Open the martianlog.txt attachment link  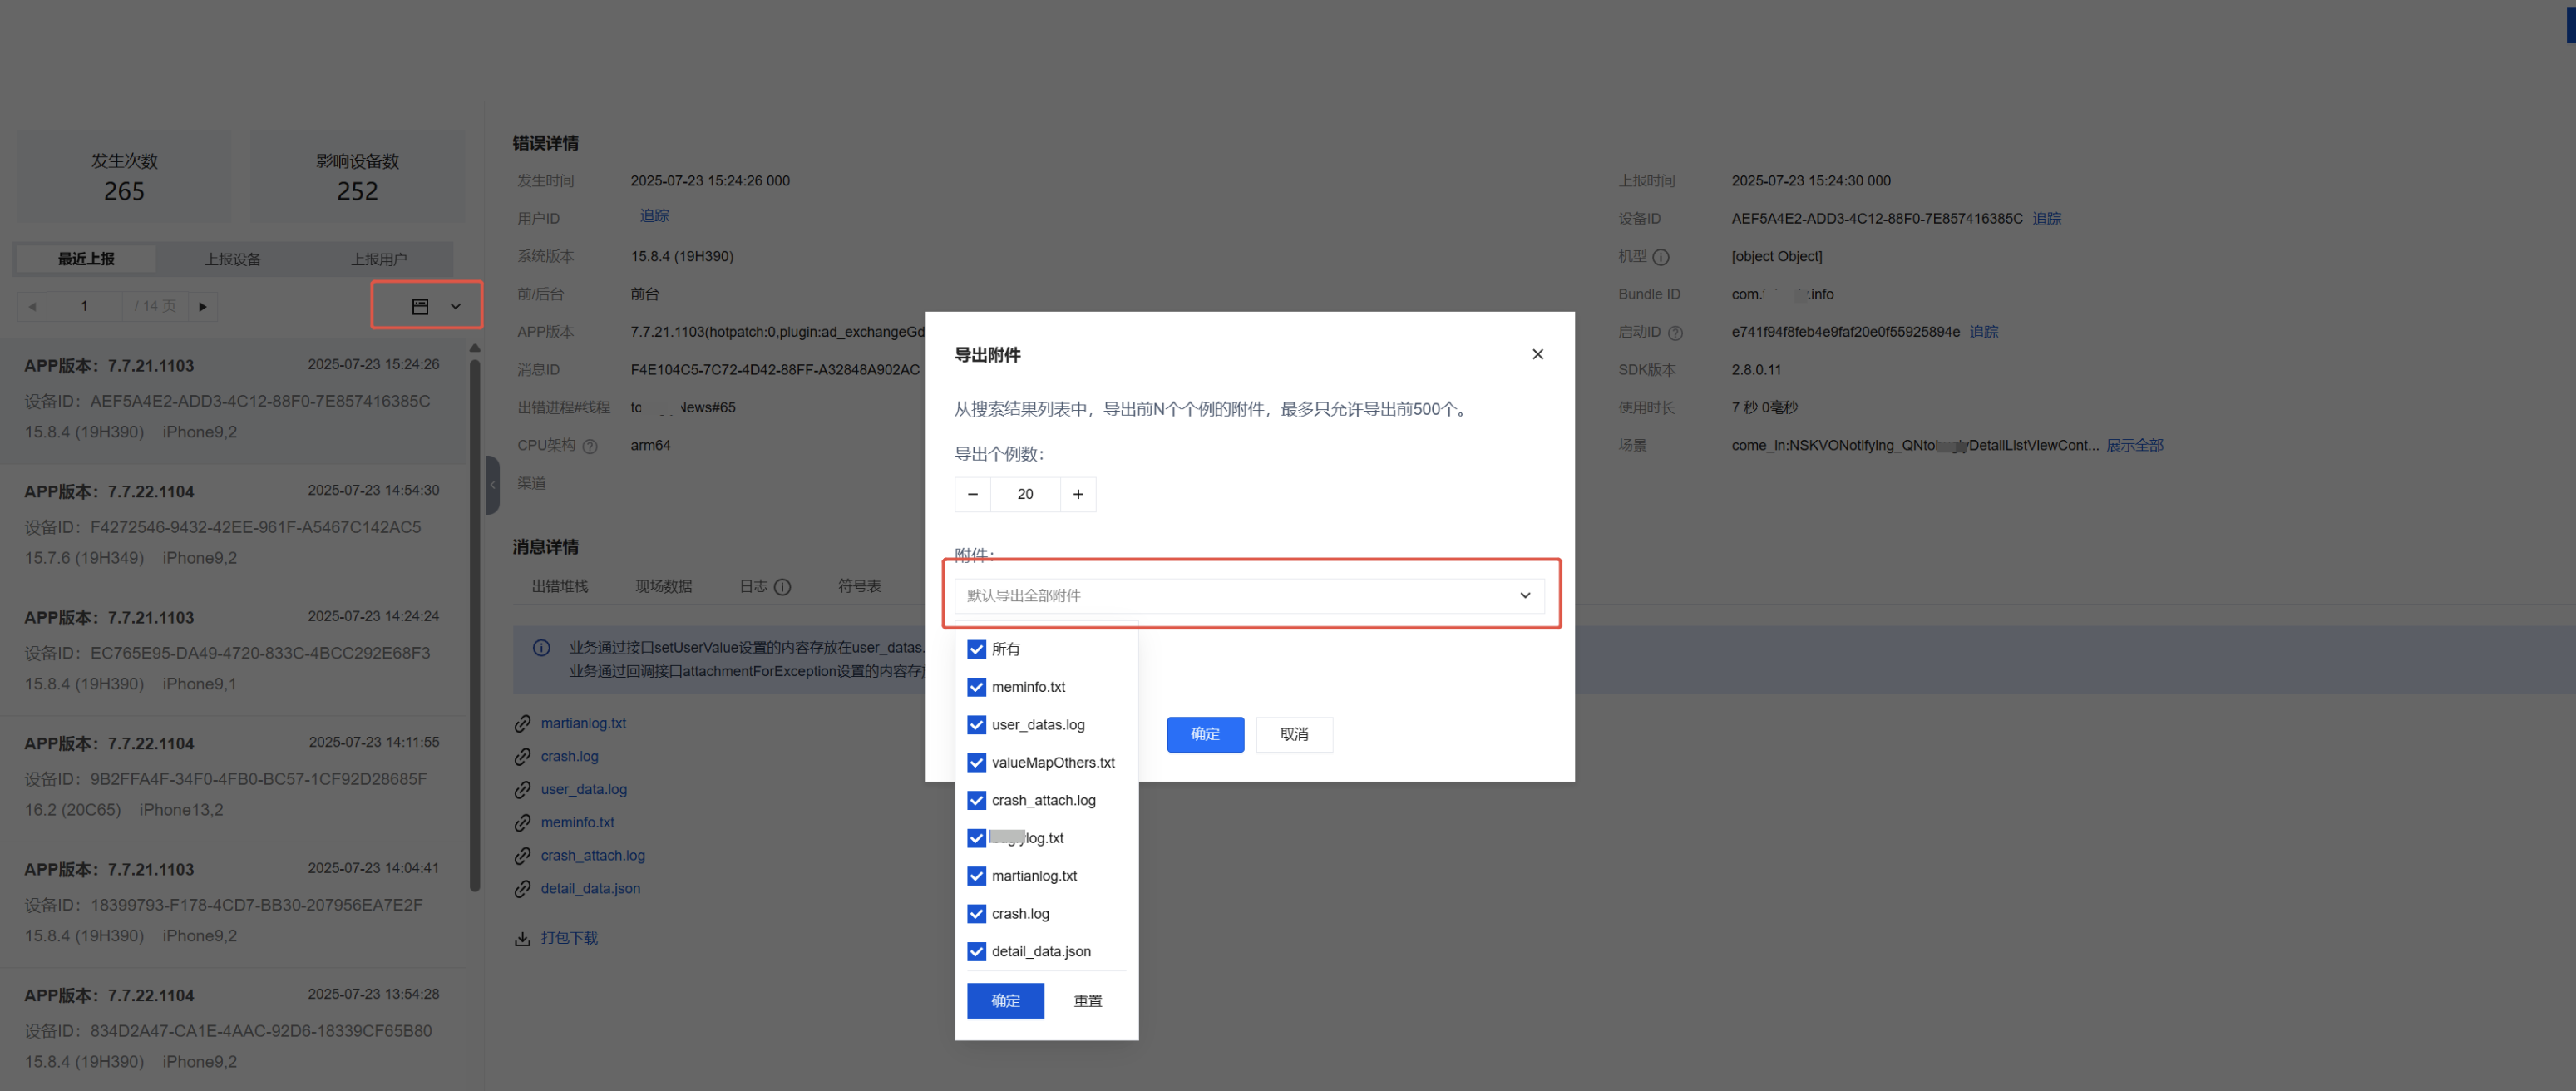coord(583,723)
